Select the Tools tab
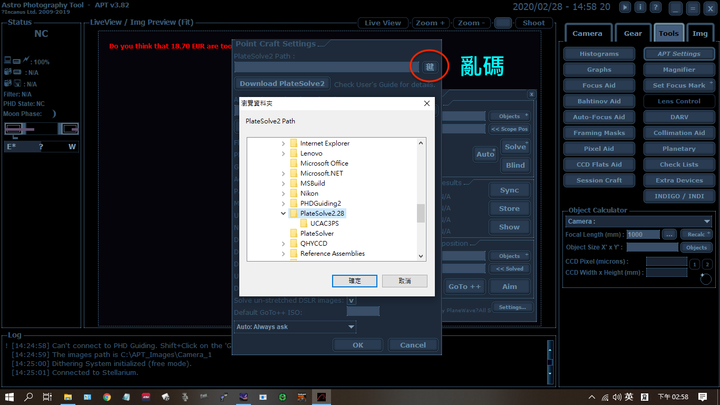The height and width of the screenshot is (405, 720). [668, 33]
